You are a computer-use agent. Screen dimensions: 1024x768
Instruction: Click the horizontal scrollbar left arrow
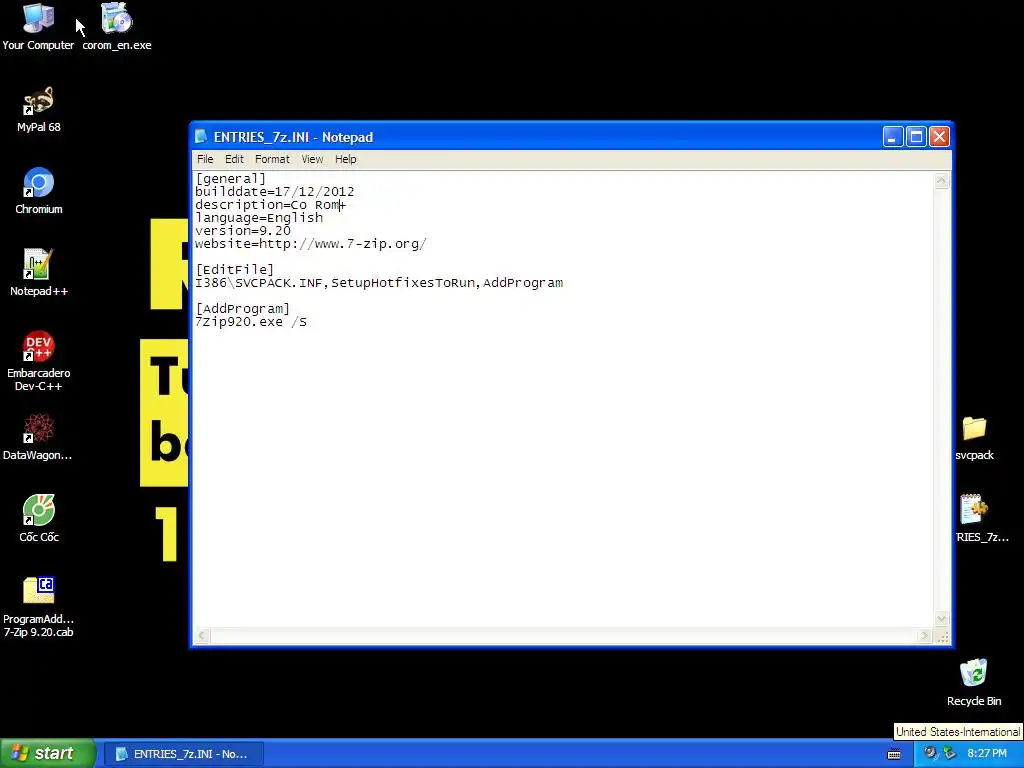202,635
